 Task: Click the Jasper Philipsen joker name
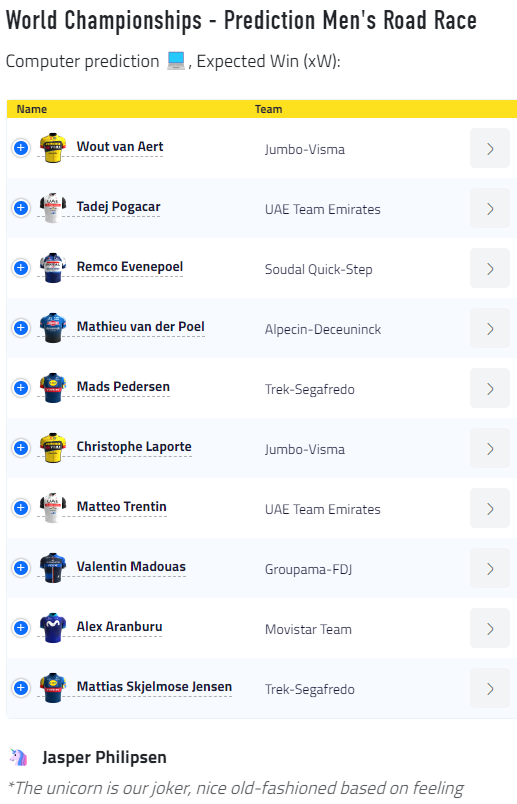click(105, 757)
